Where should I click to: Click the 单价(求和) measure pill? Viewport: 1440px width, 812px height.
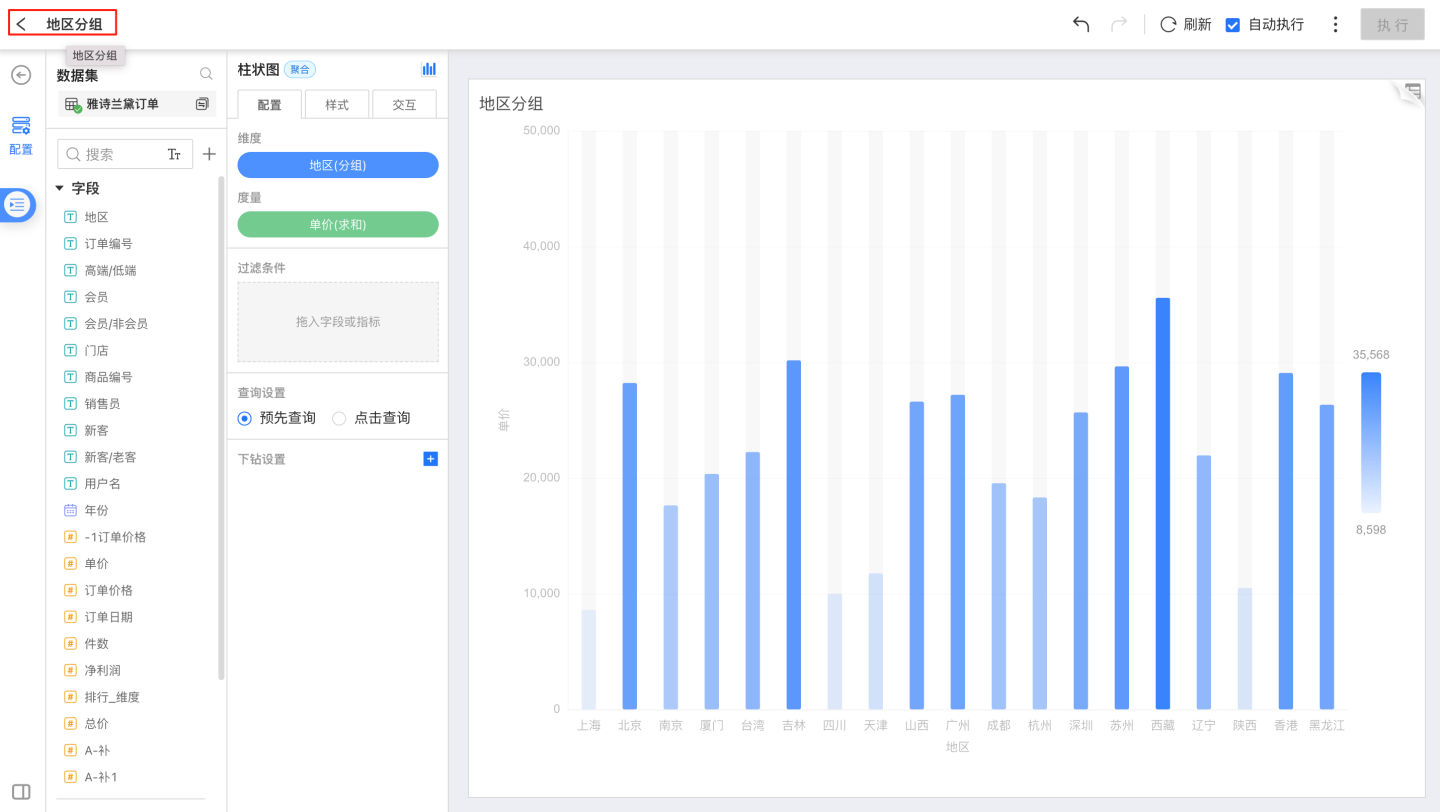coord(338,224)
